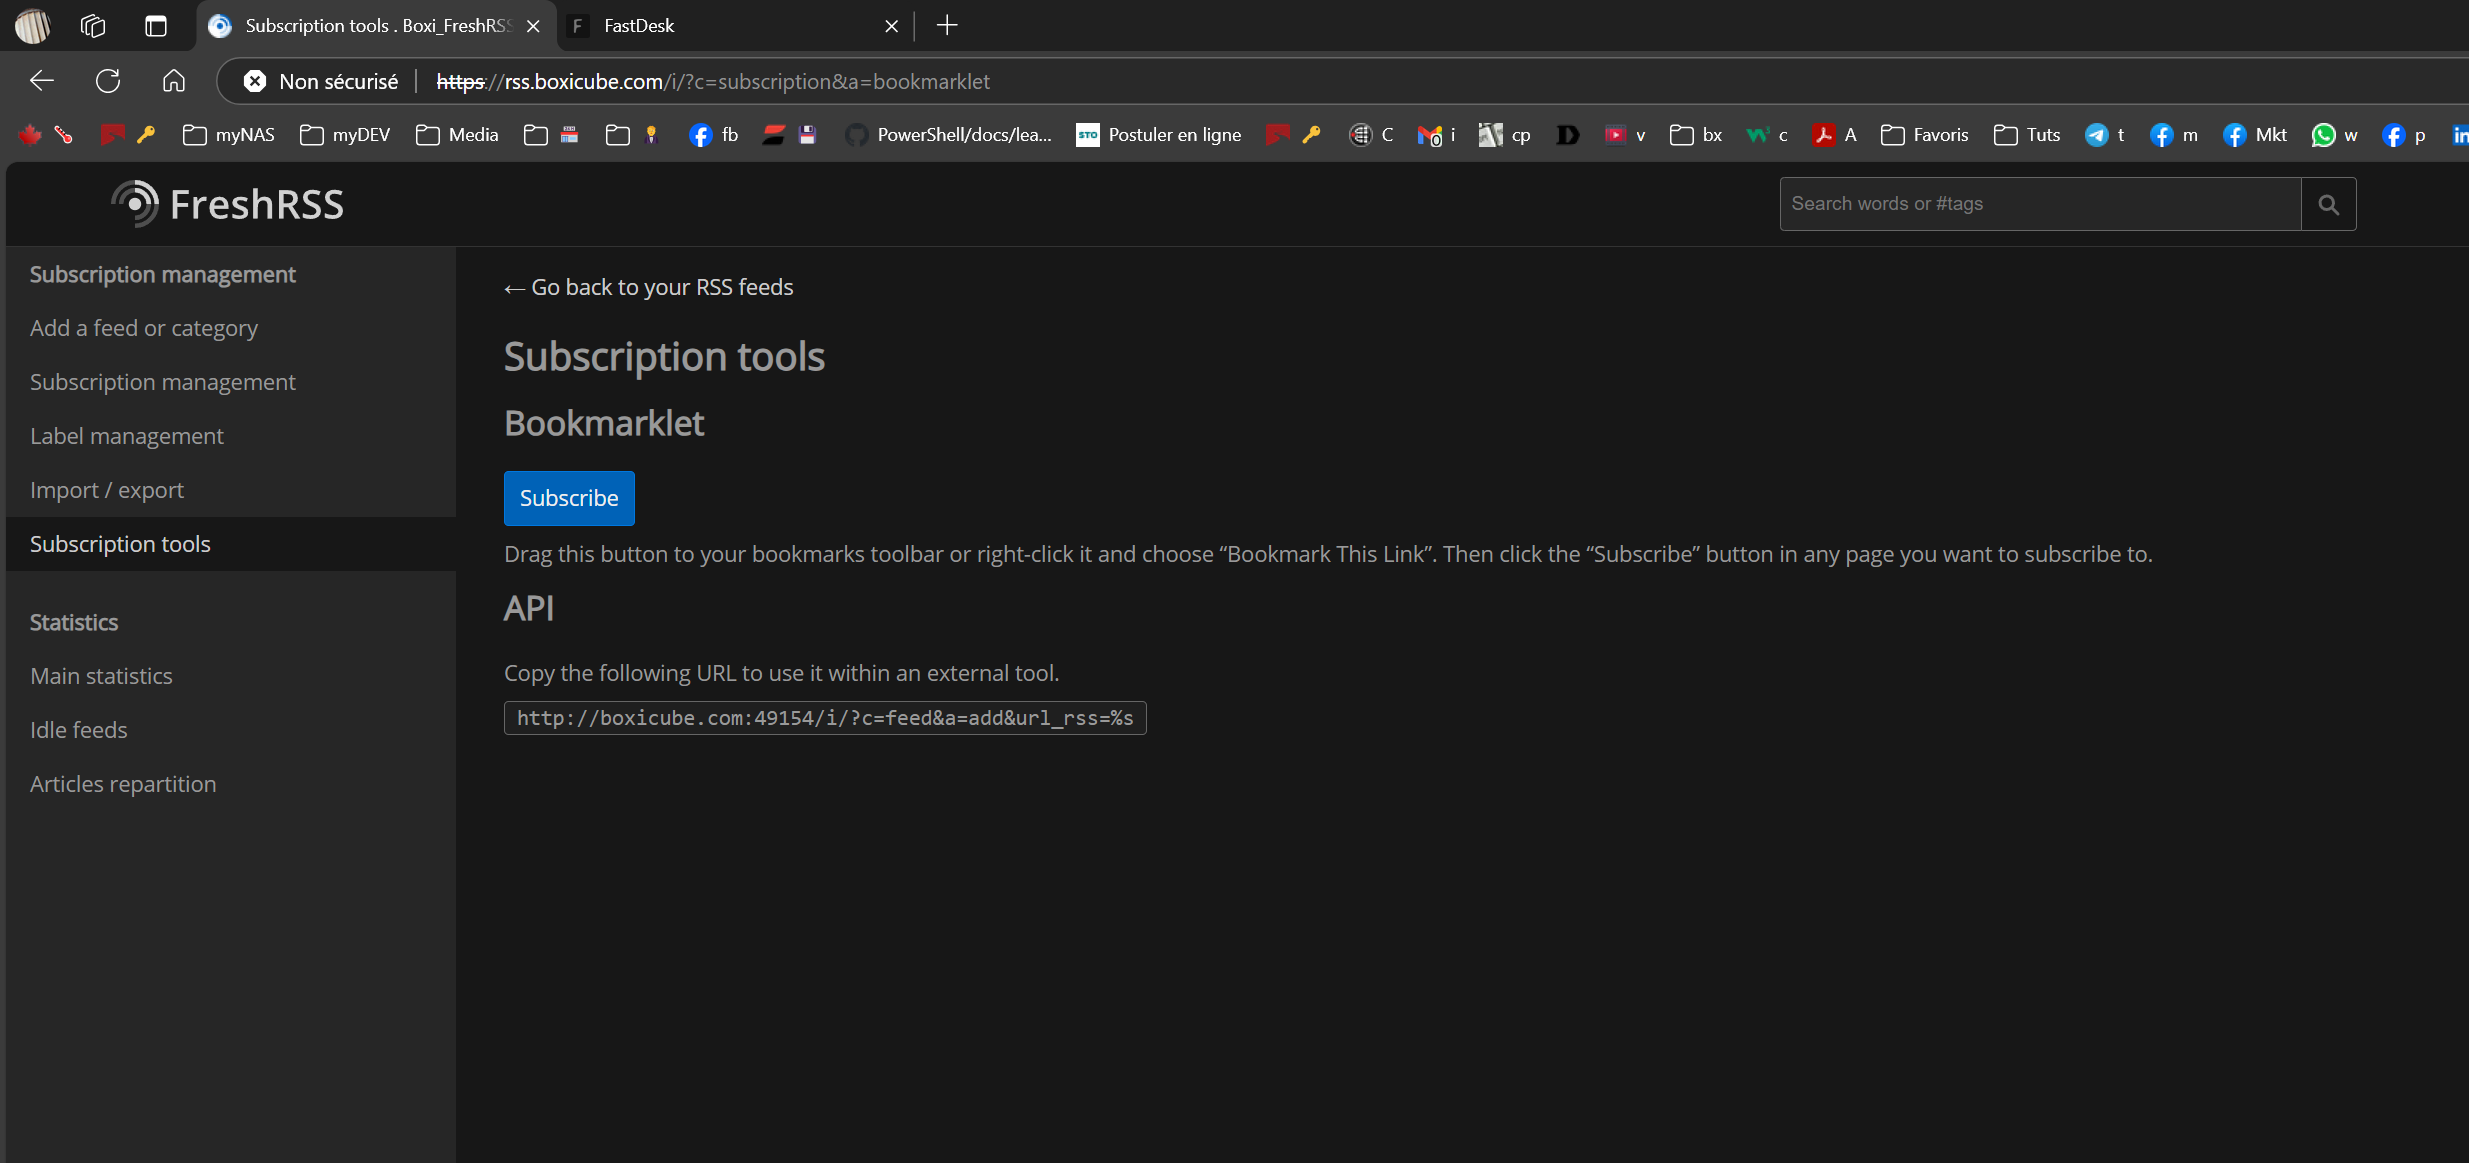Open the globe 'C' bookmark
The image size is (2469, 1163).
[x=1371, y=135]
